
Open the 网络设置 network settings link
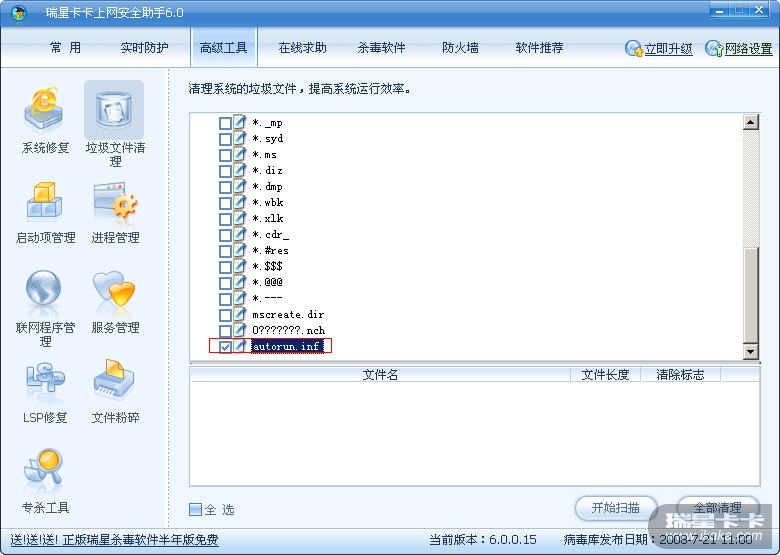click(x=749, y=49)
